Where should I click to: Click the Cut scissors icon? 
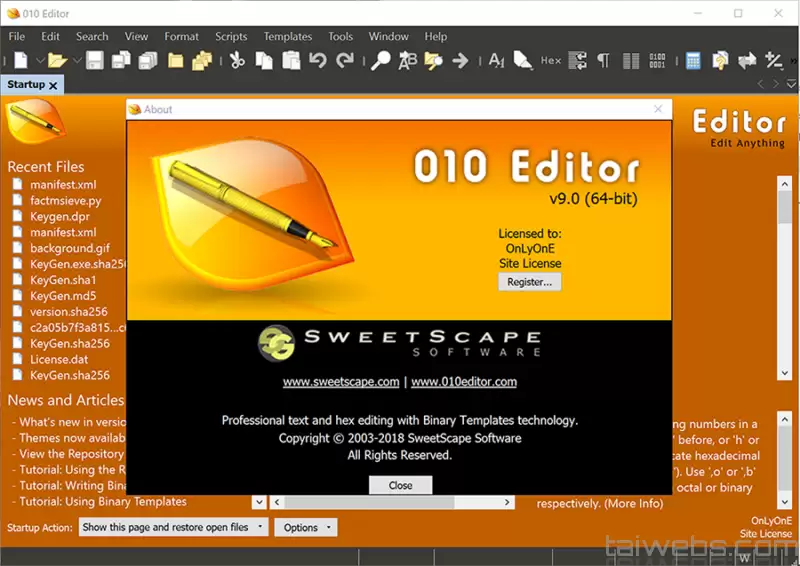pyautogui.click(x=237, y=60)
